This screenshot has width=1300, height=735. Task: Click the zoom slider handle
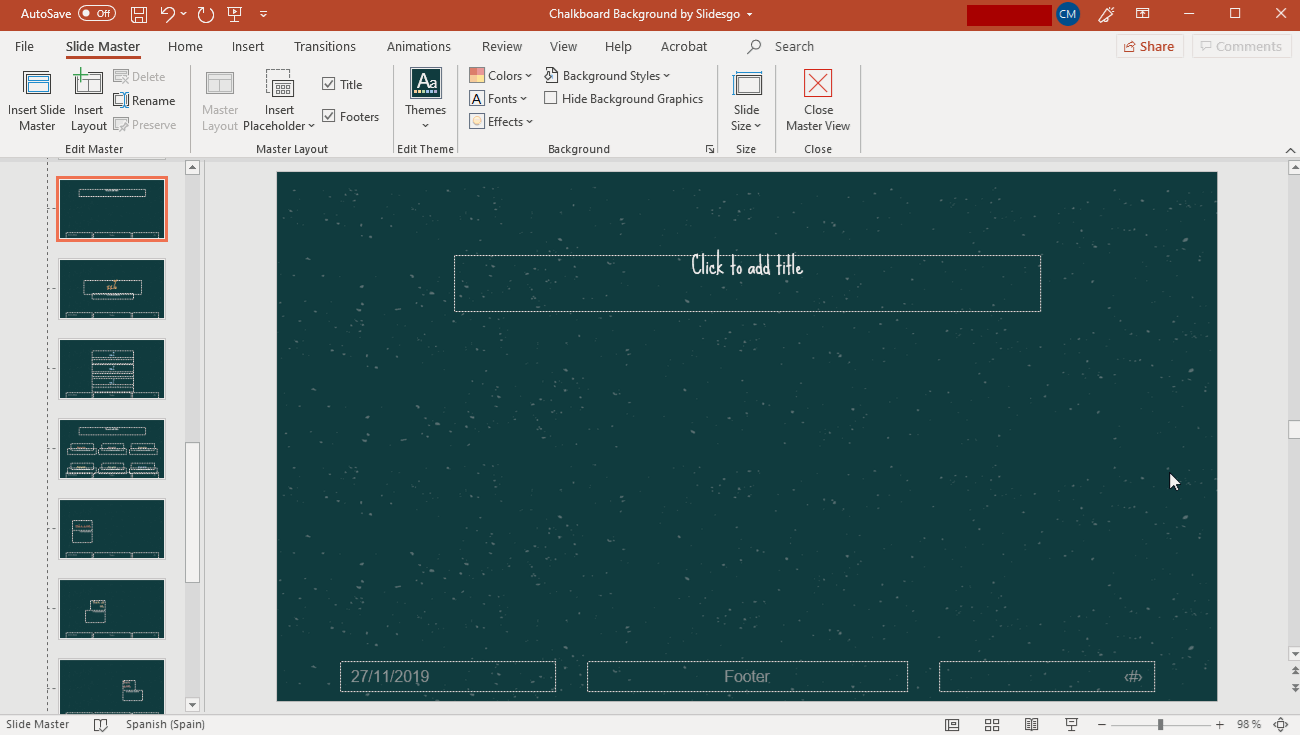[1160, 724]
